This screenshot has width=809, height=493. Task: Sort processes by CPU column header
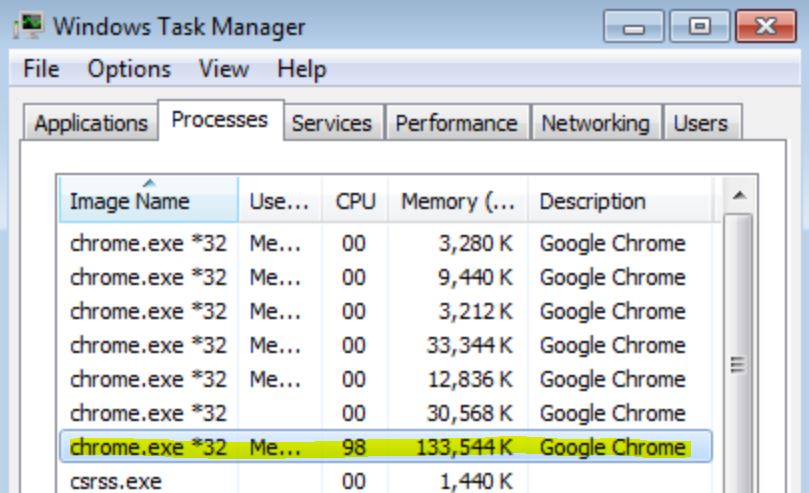point(355,201)
